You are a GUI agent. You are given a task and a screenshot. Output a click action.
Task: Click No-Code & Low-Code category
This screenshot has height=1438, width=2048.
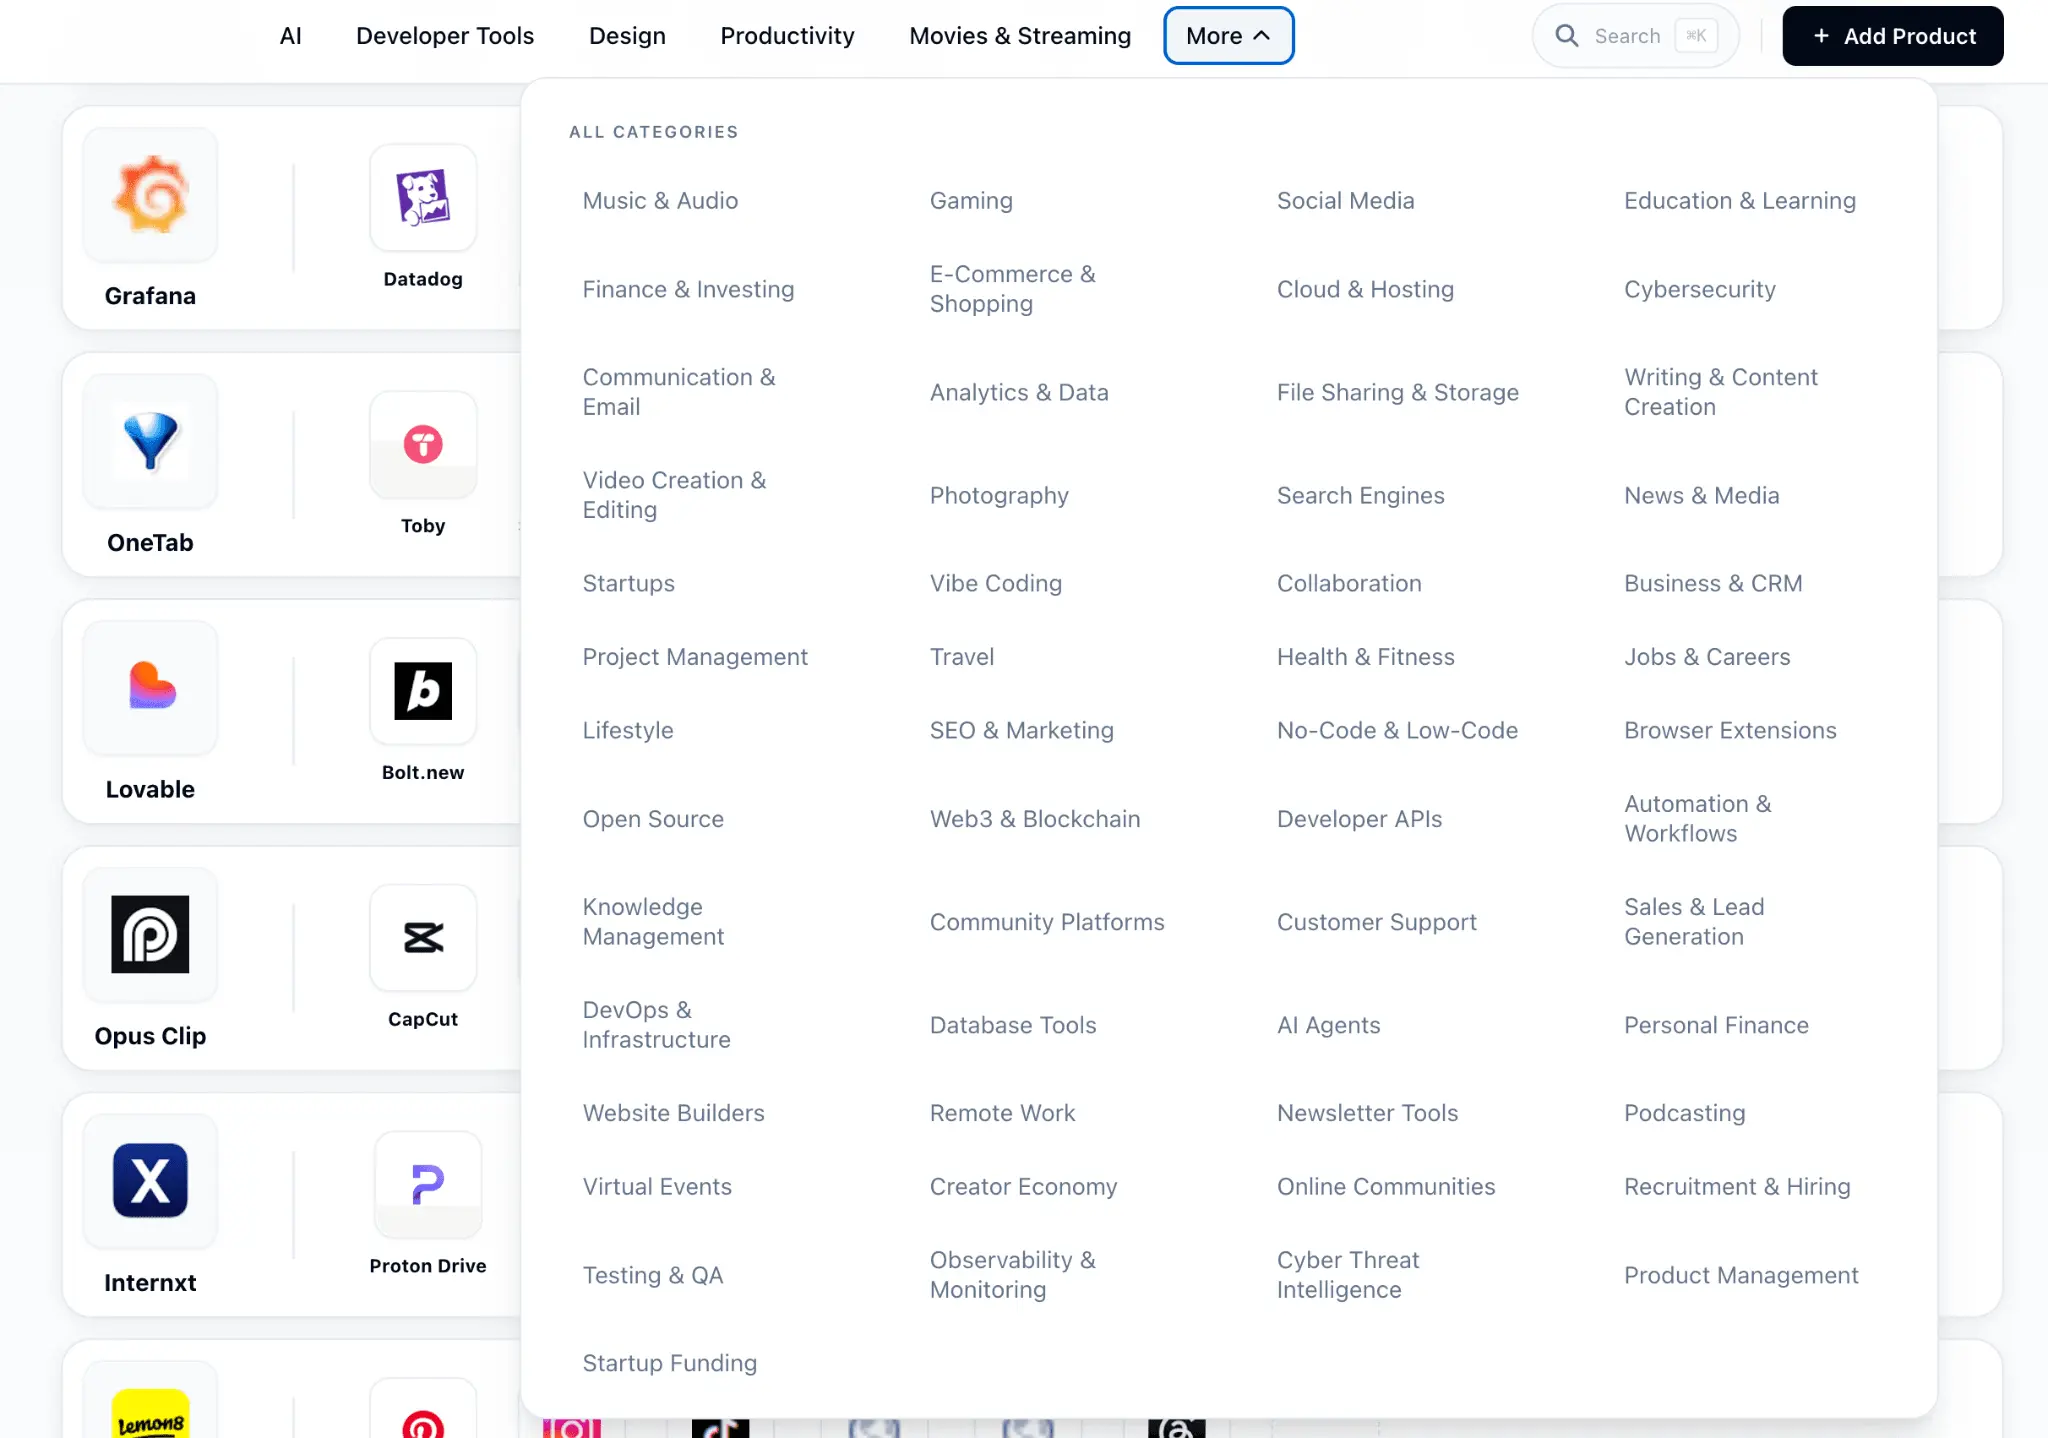point(1397,730)
